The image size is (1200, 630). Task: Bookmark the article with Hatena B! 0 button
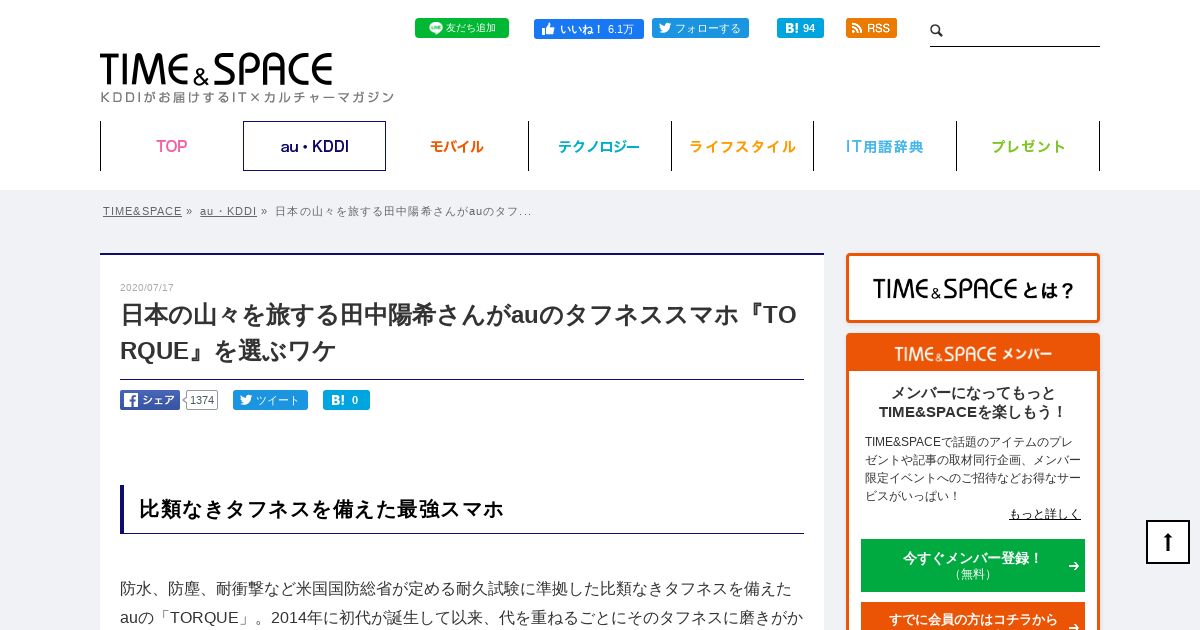tap(346, 400)
